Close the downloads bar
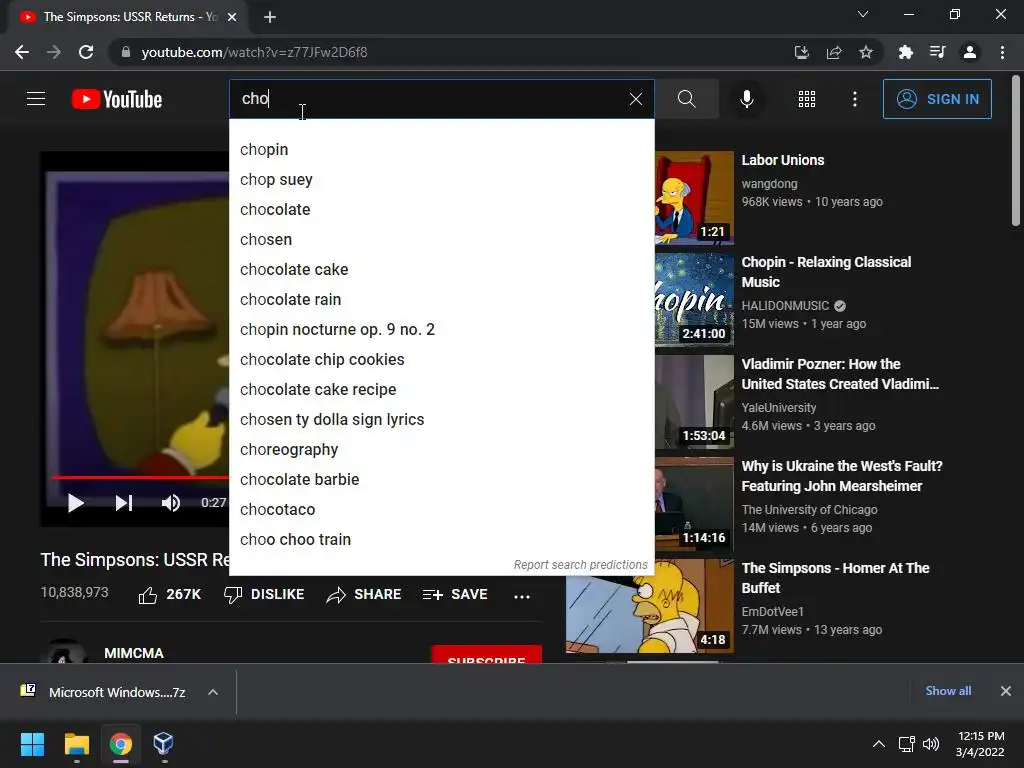The height and width of the screenshot is (768, 1024). 1006,691
